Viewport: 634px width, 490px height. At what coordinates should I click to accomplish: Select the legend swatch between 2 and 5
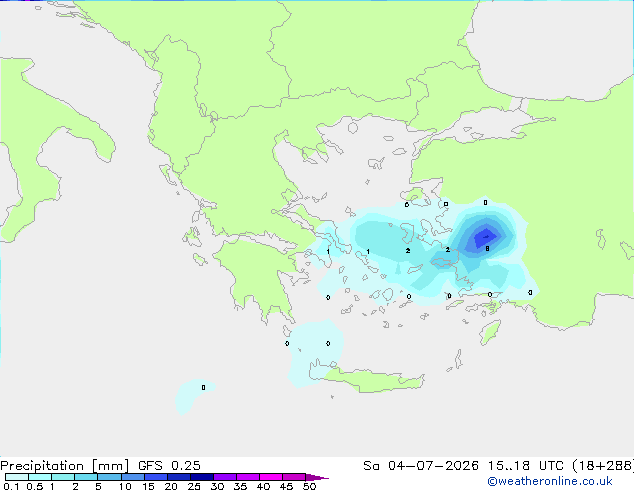[86, 477]
